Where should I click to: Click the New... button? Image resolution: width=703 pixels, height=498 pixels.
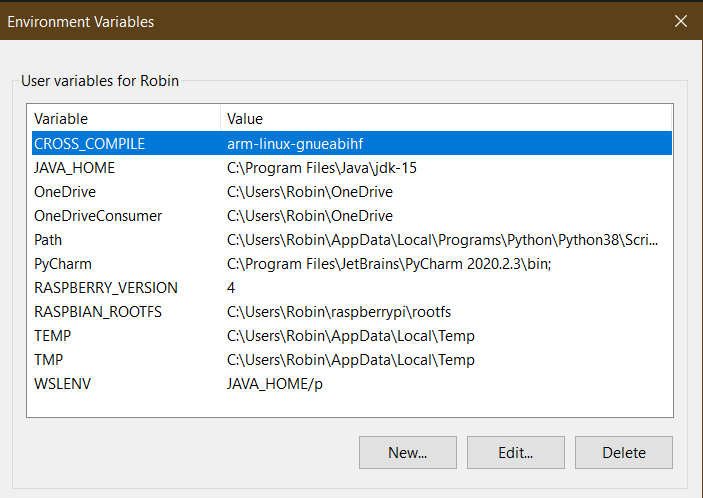pos(408,452)
